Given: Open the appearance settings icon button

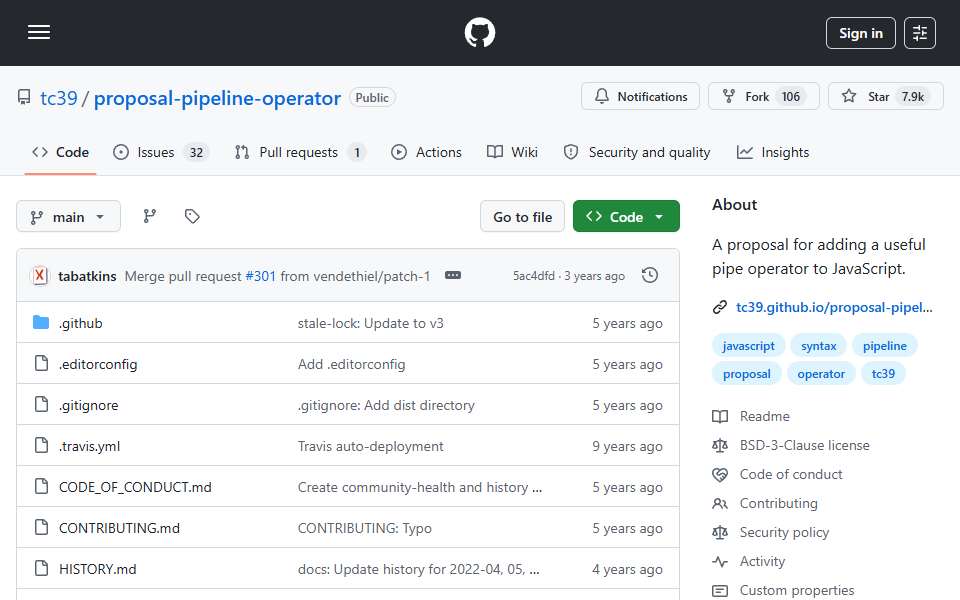Looking at the screenshot, I should (920, 33).
